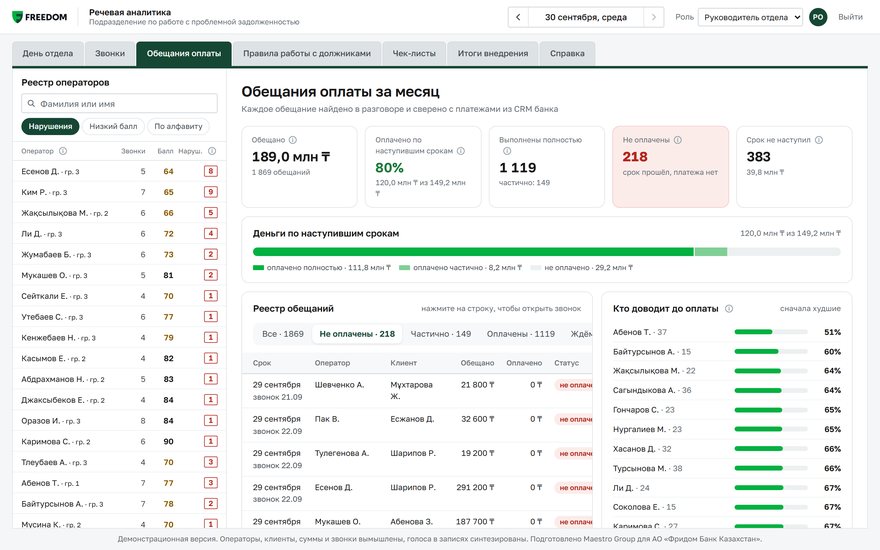
Task: Open the Срок не наступил 383 card
Action: click(794, 167)
